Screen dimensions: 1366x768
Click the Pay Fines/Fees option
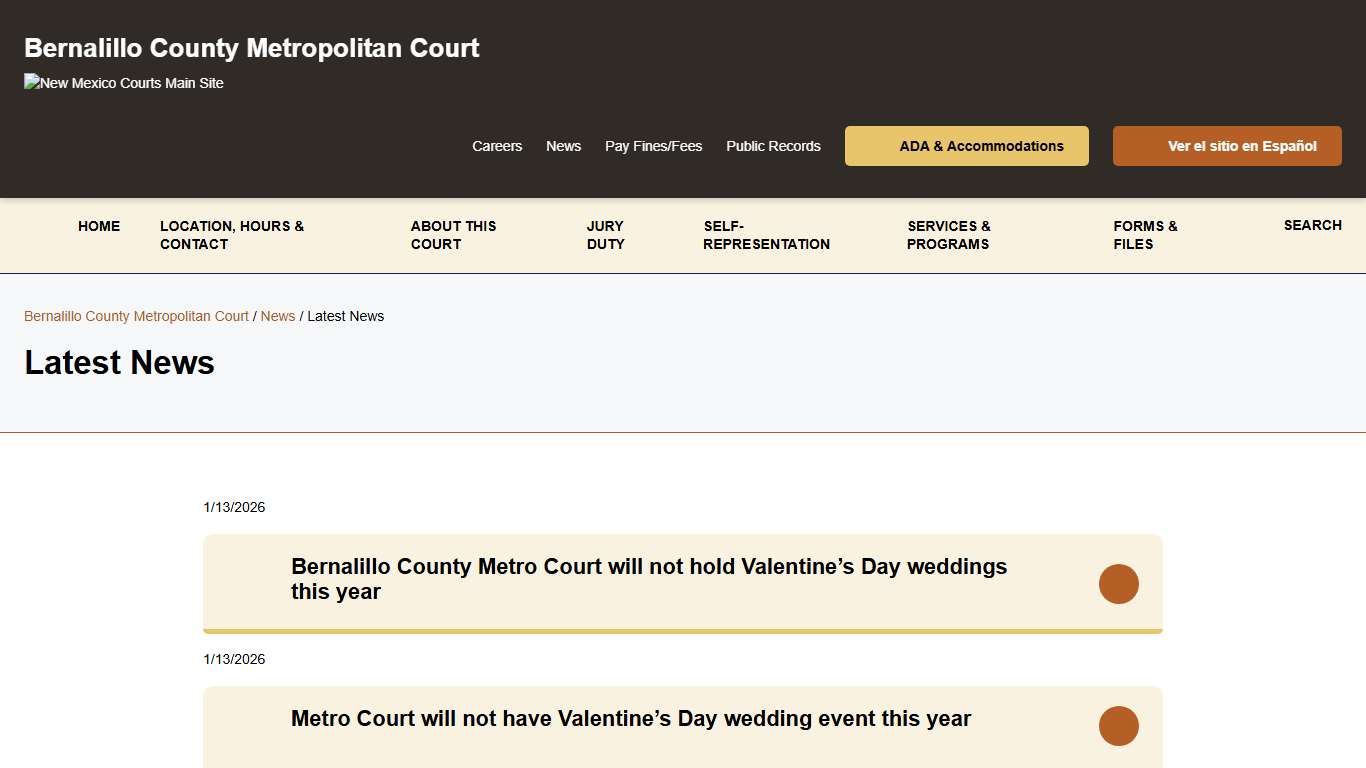point(653,146)
